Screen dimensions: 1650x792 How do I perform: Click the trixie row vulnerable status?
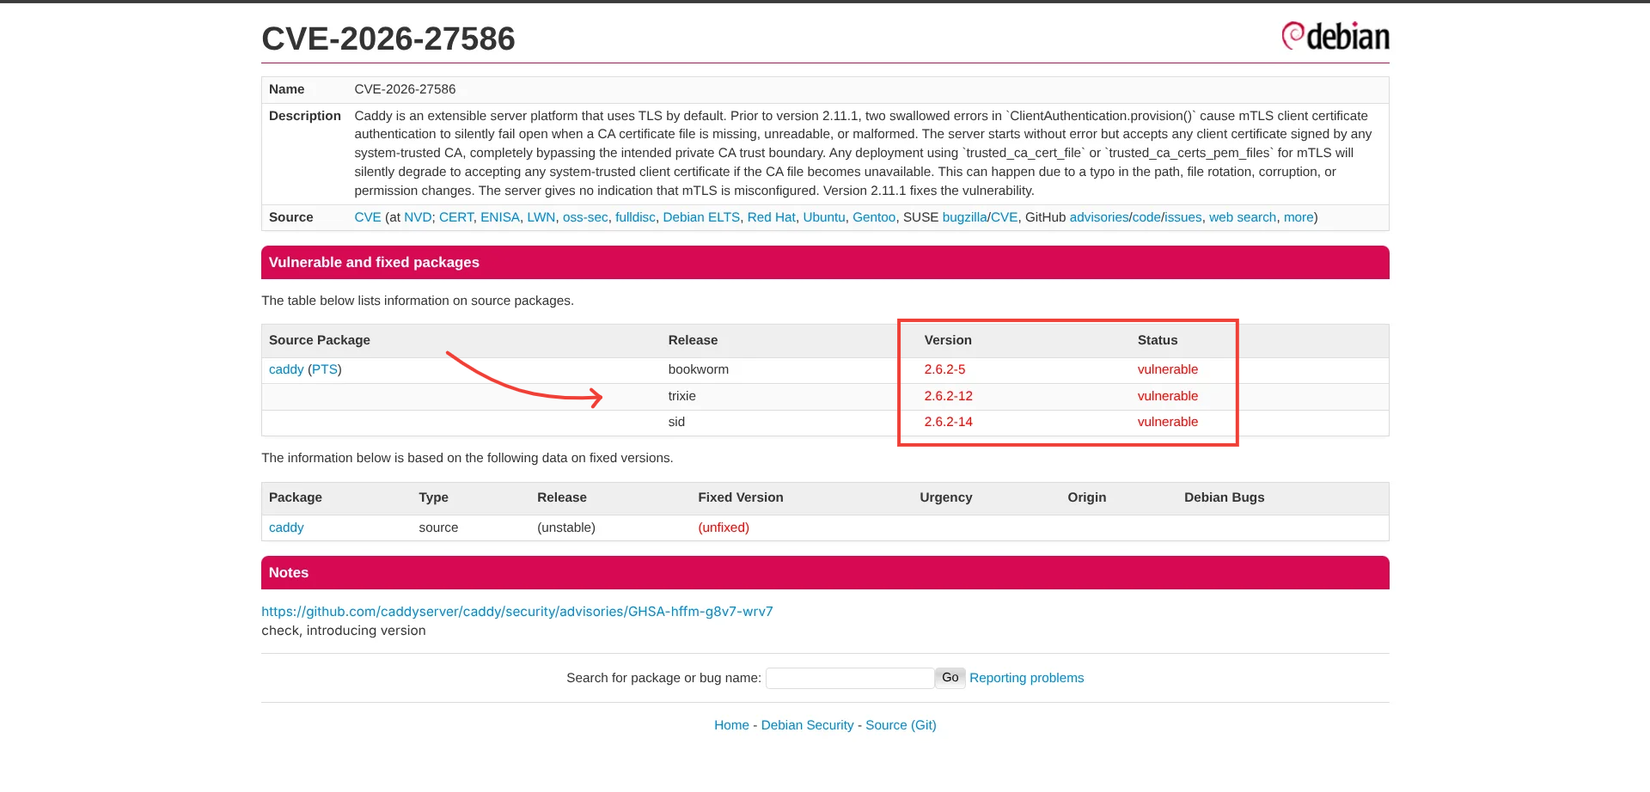pyautogui.click(x=1167, y=396)
